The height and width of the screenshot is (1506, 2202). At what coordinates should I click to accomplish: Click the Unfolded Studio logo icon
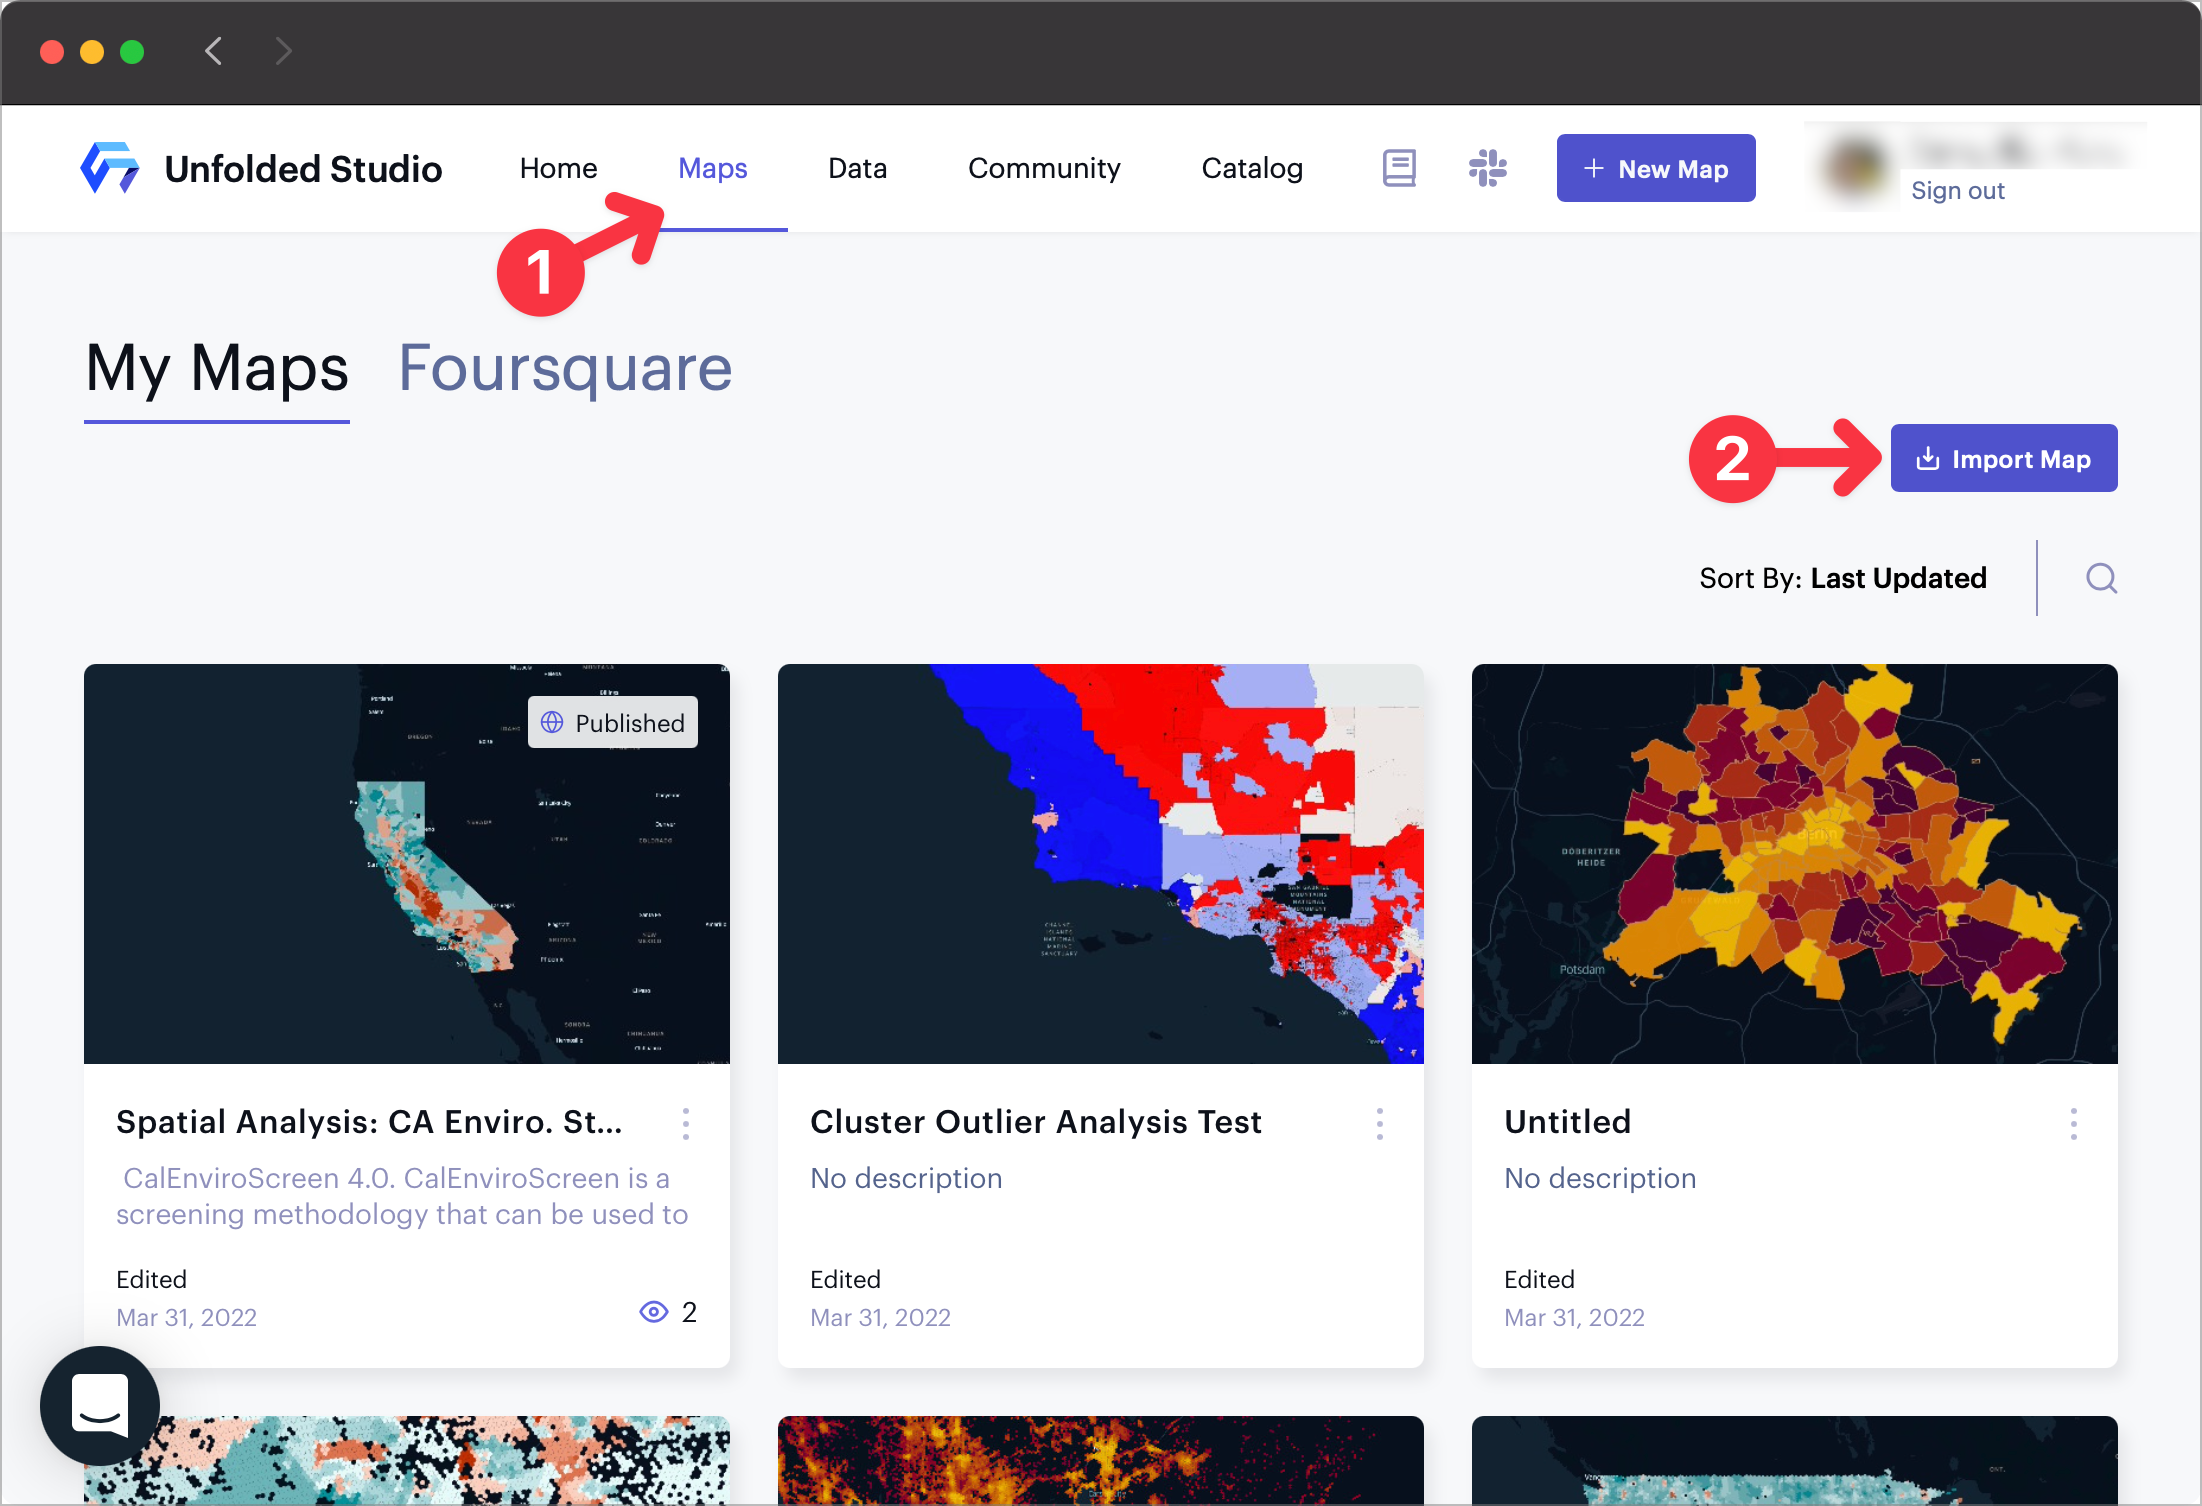(x=110, y=168)
